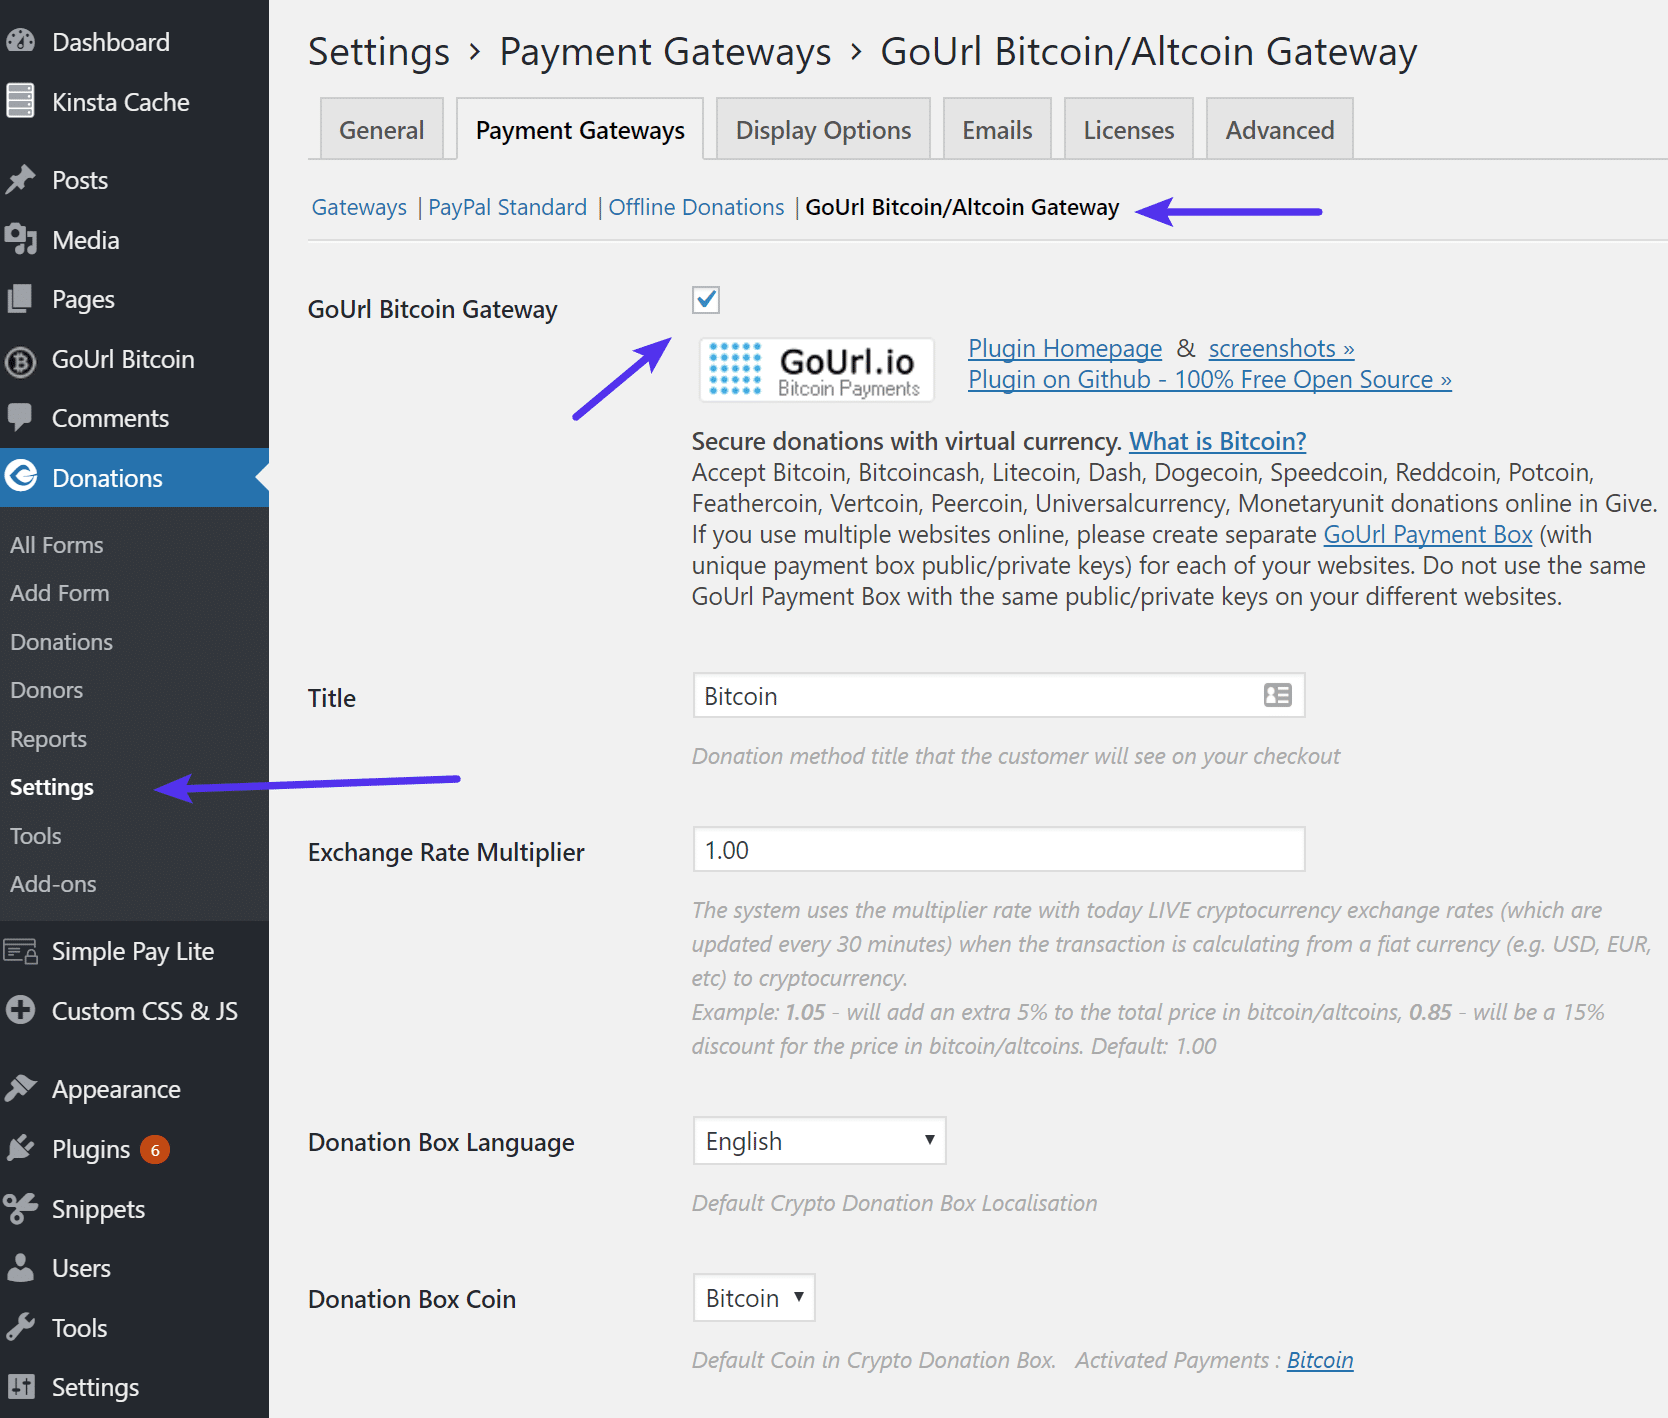
Task: Click the Pages icon in sidebar
Action: 20,299
